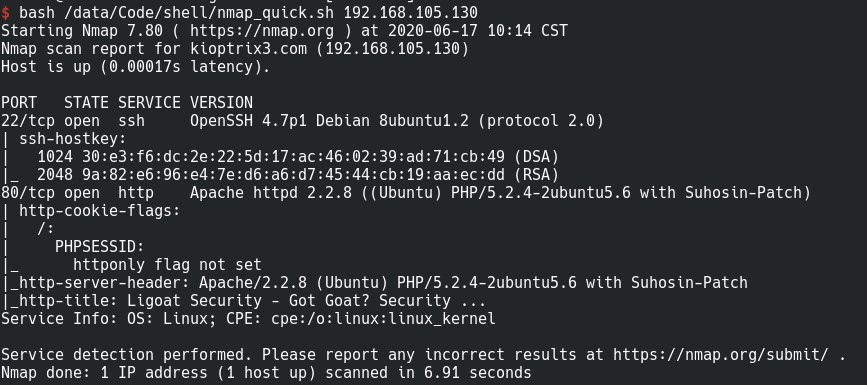Click the VERSION column header
This screenshot has width=867, height=385.
(221, 102)
